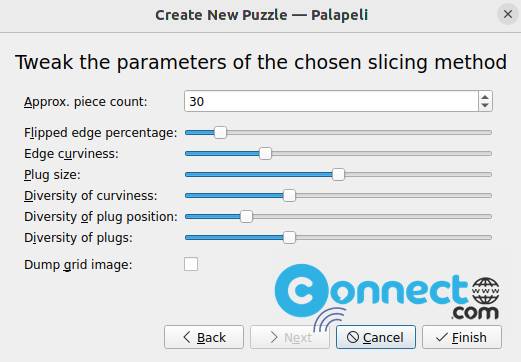Image resolution: width=521 pixels, height=362 pixels.
Task: Increase piece count with up arrow
Action: coord(485,97)
